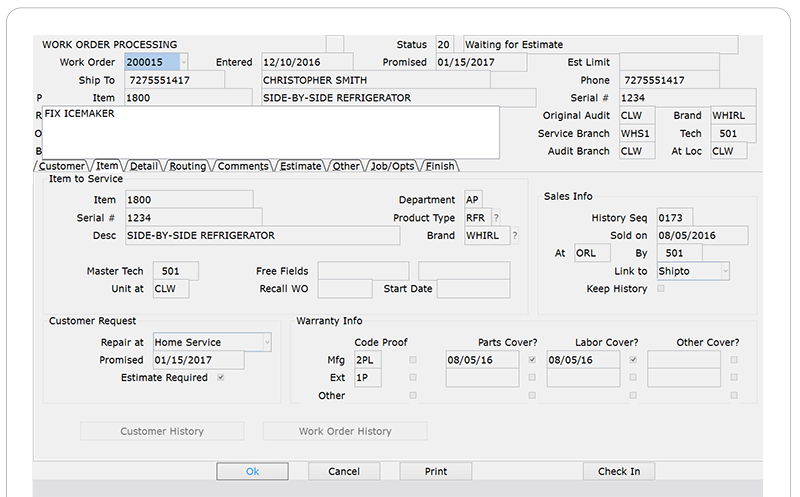Open the Repair at Home Service dropdown

[267, 342]
